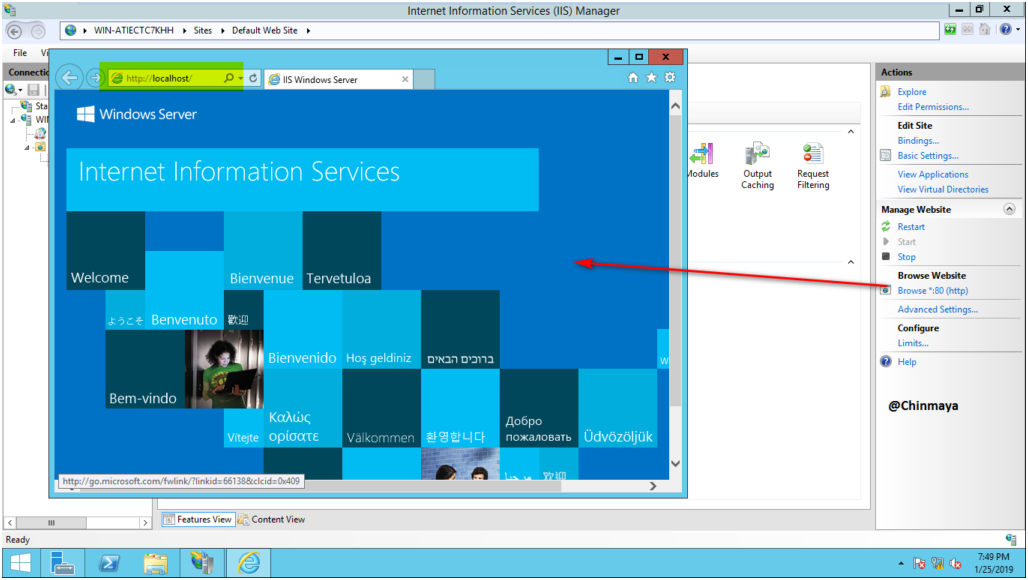Open the Favorites star in Internet Explorer
The width and height of the screenshot is (1028, 580).
click(x=651, y=77)
